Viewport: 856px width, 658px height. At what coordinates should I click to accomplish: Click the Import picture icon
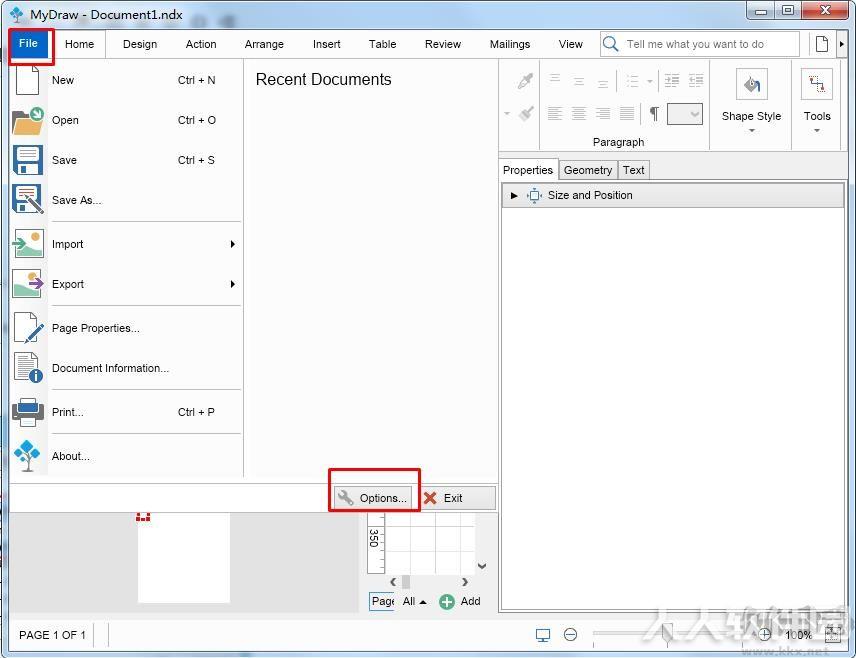coord(28,244)
